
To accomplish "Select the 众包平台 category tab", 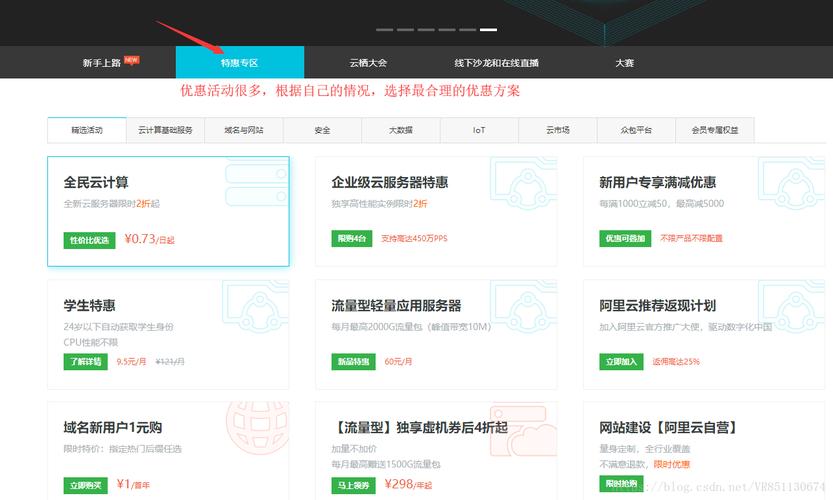I will [636, 130].
